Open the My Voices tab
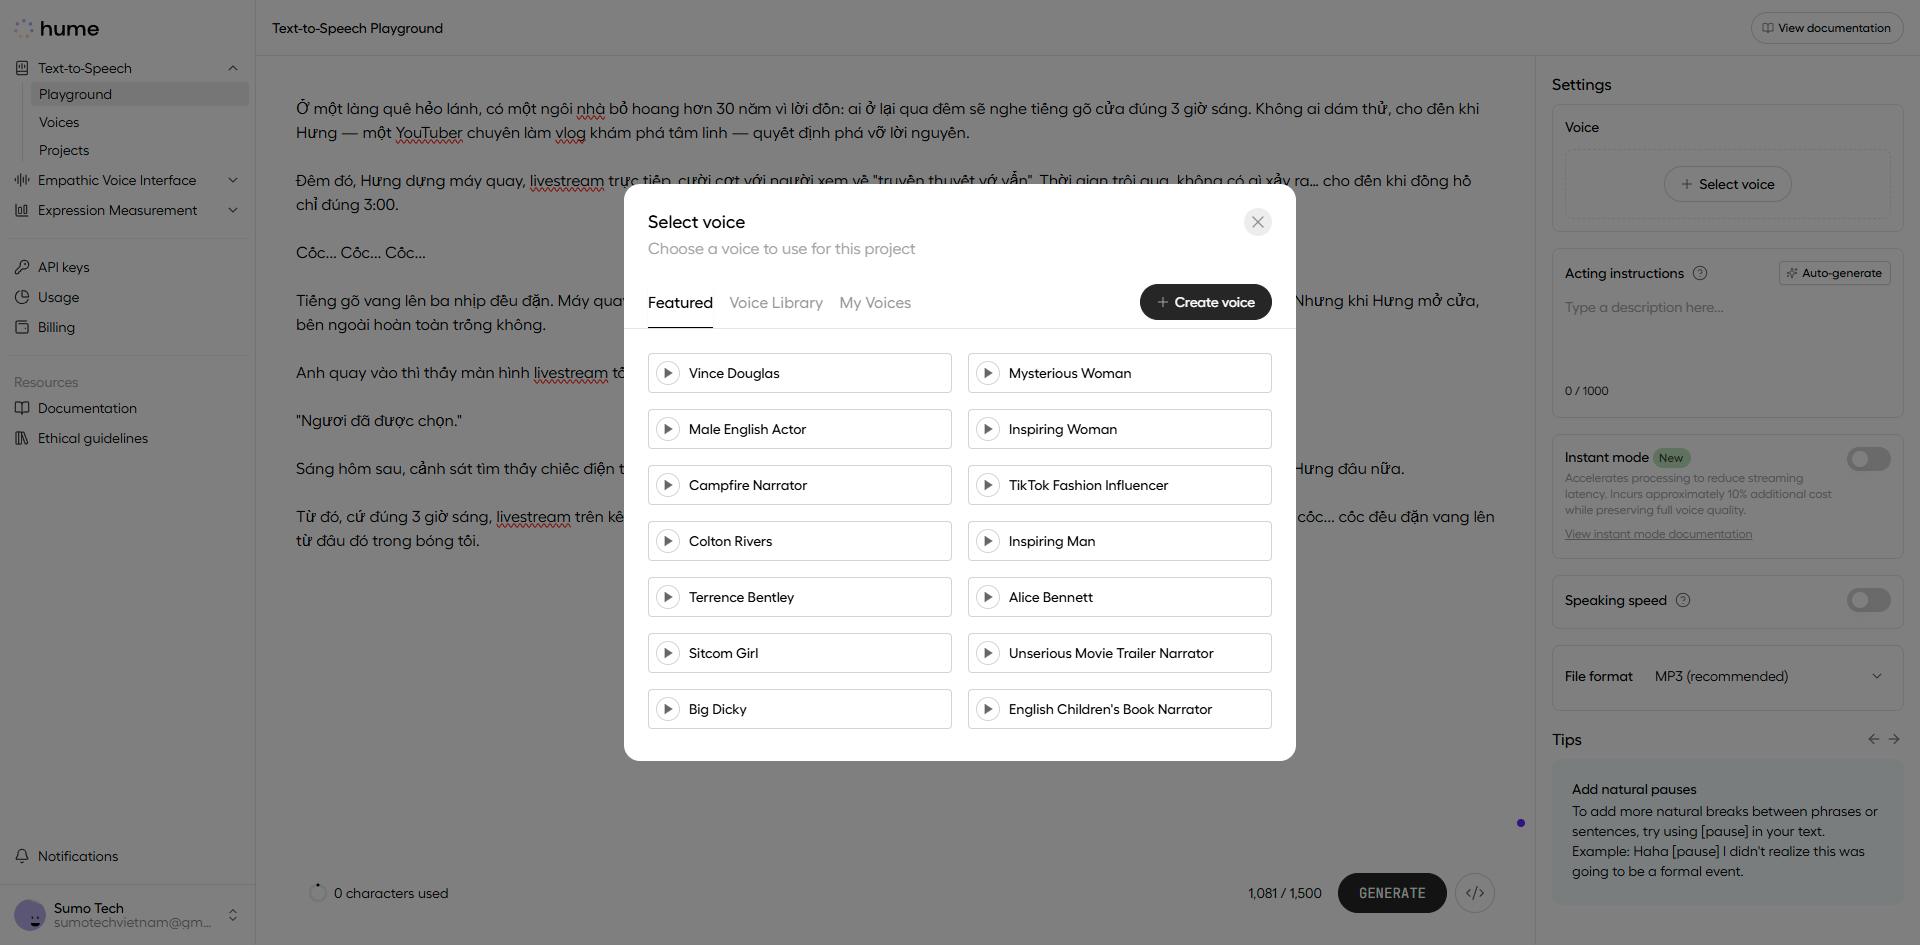 tap(875, 303)
